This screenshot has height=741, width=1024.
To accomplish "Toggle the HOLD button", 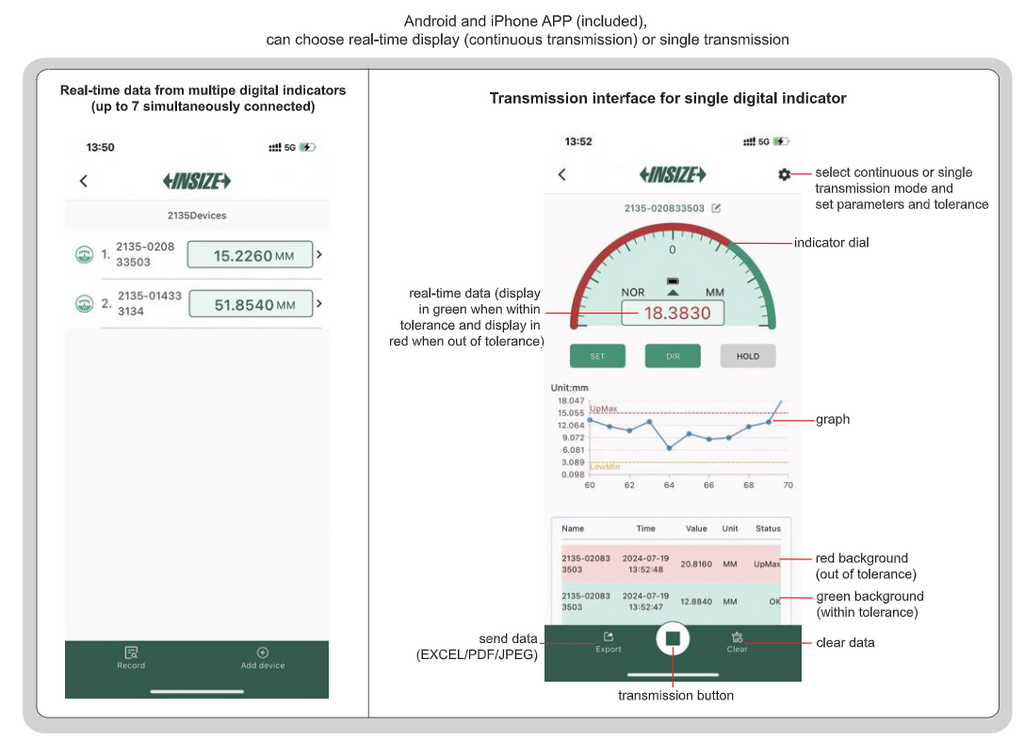I will 748,356.
